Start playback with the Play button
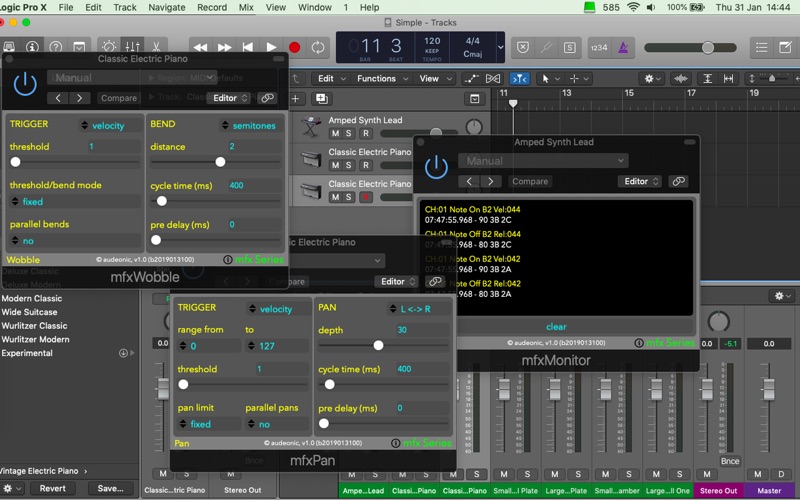Image resolution: width=800 pixels, height=500 pixels. [x=271, y=47]
